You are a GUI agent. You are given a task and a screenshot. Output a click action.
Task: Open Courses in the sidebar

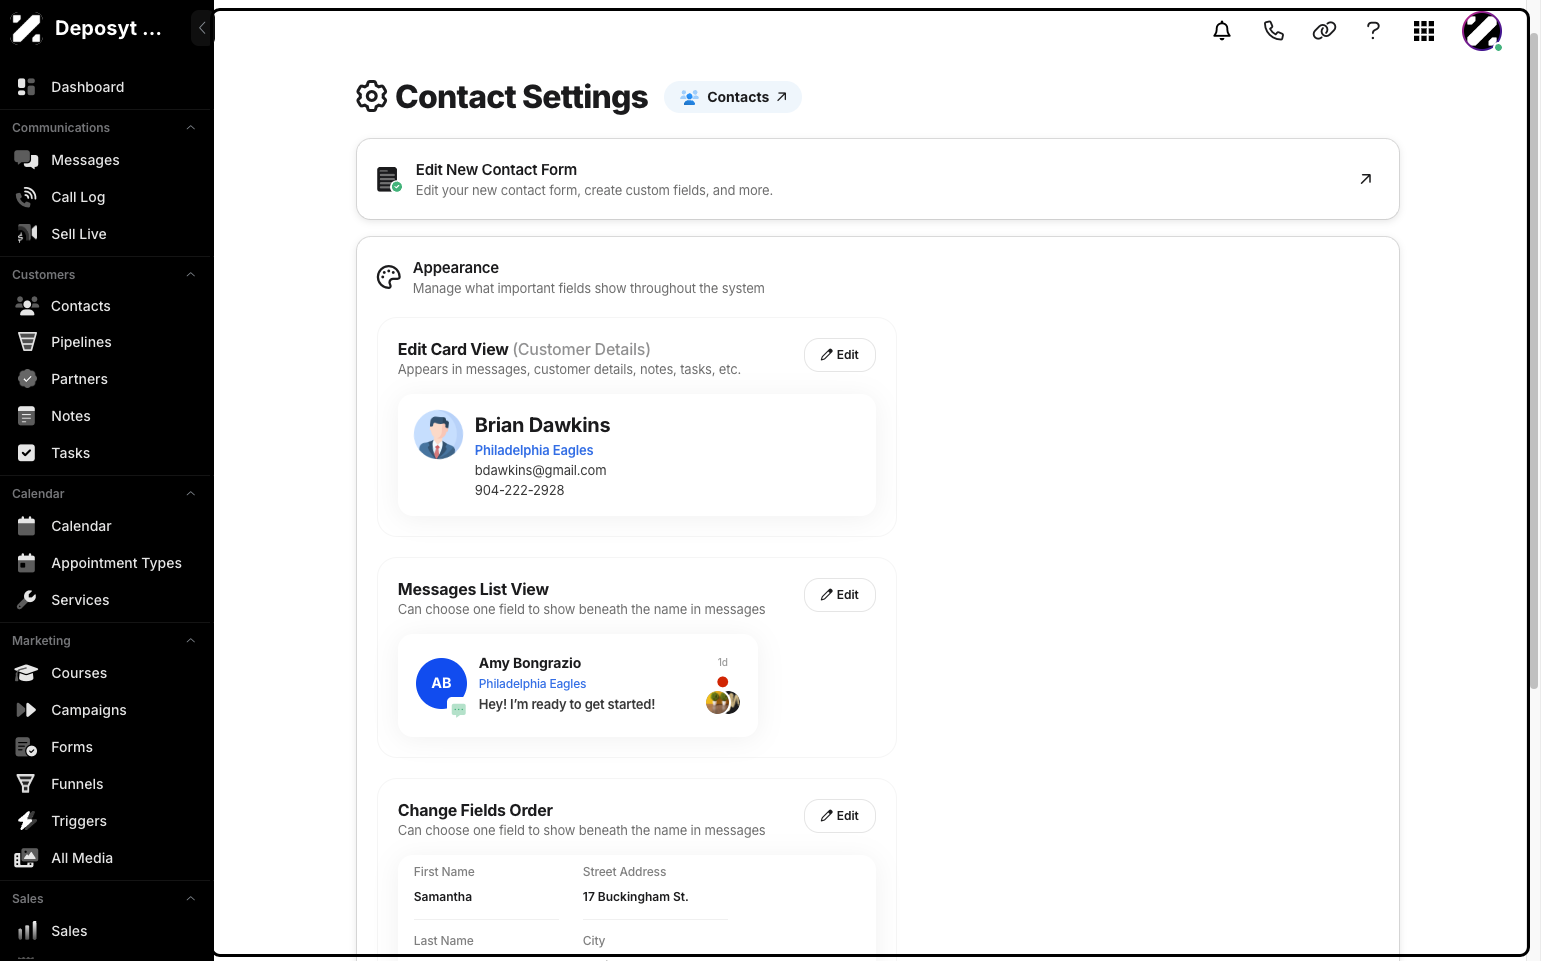[107, 673]
